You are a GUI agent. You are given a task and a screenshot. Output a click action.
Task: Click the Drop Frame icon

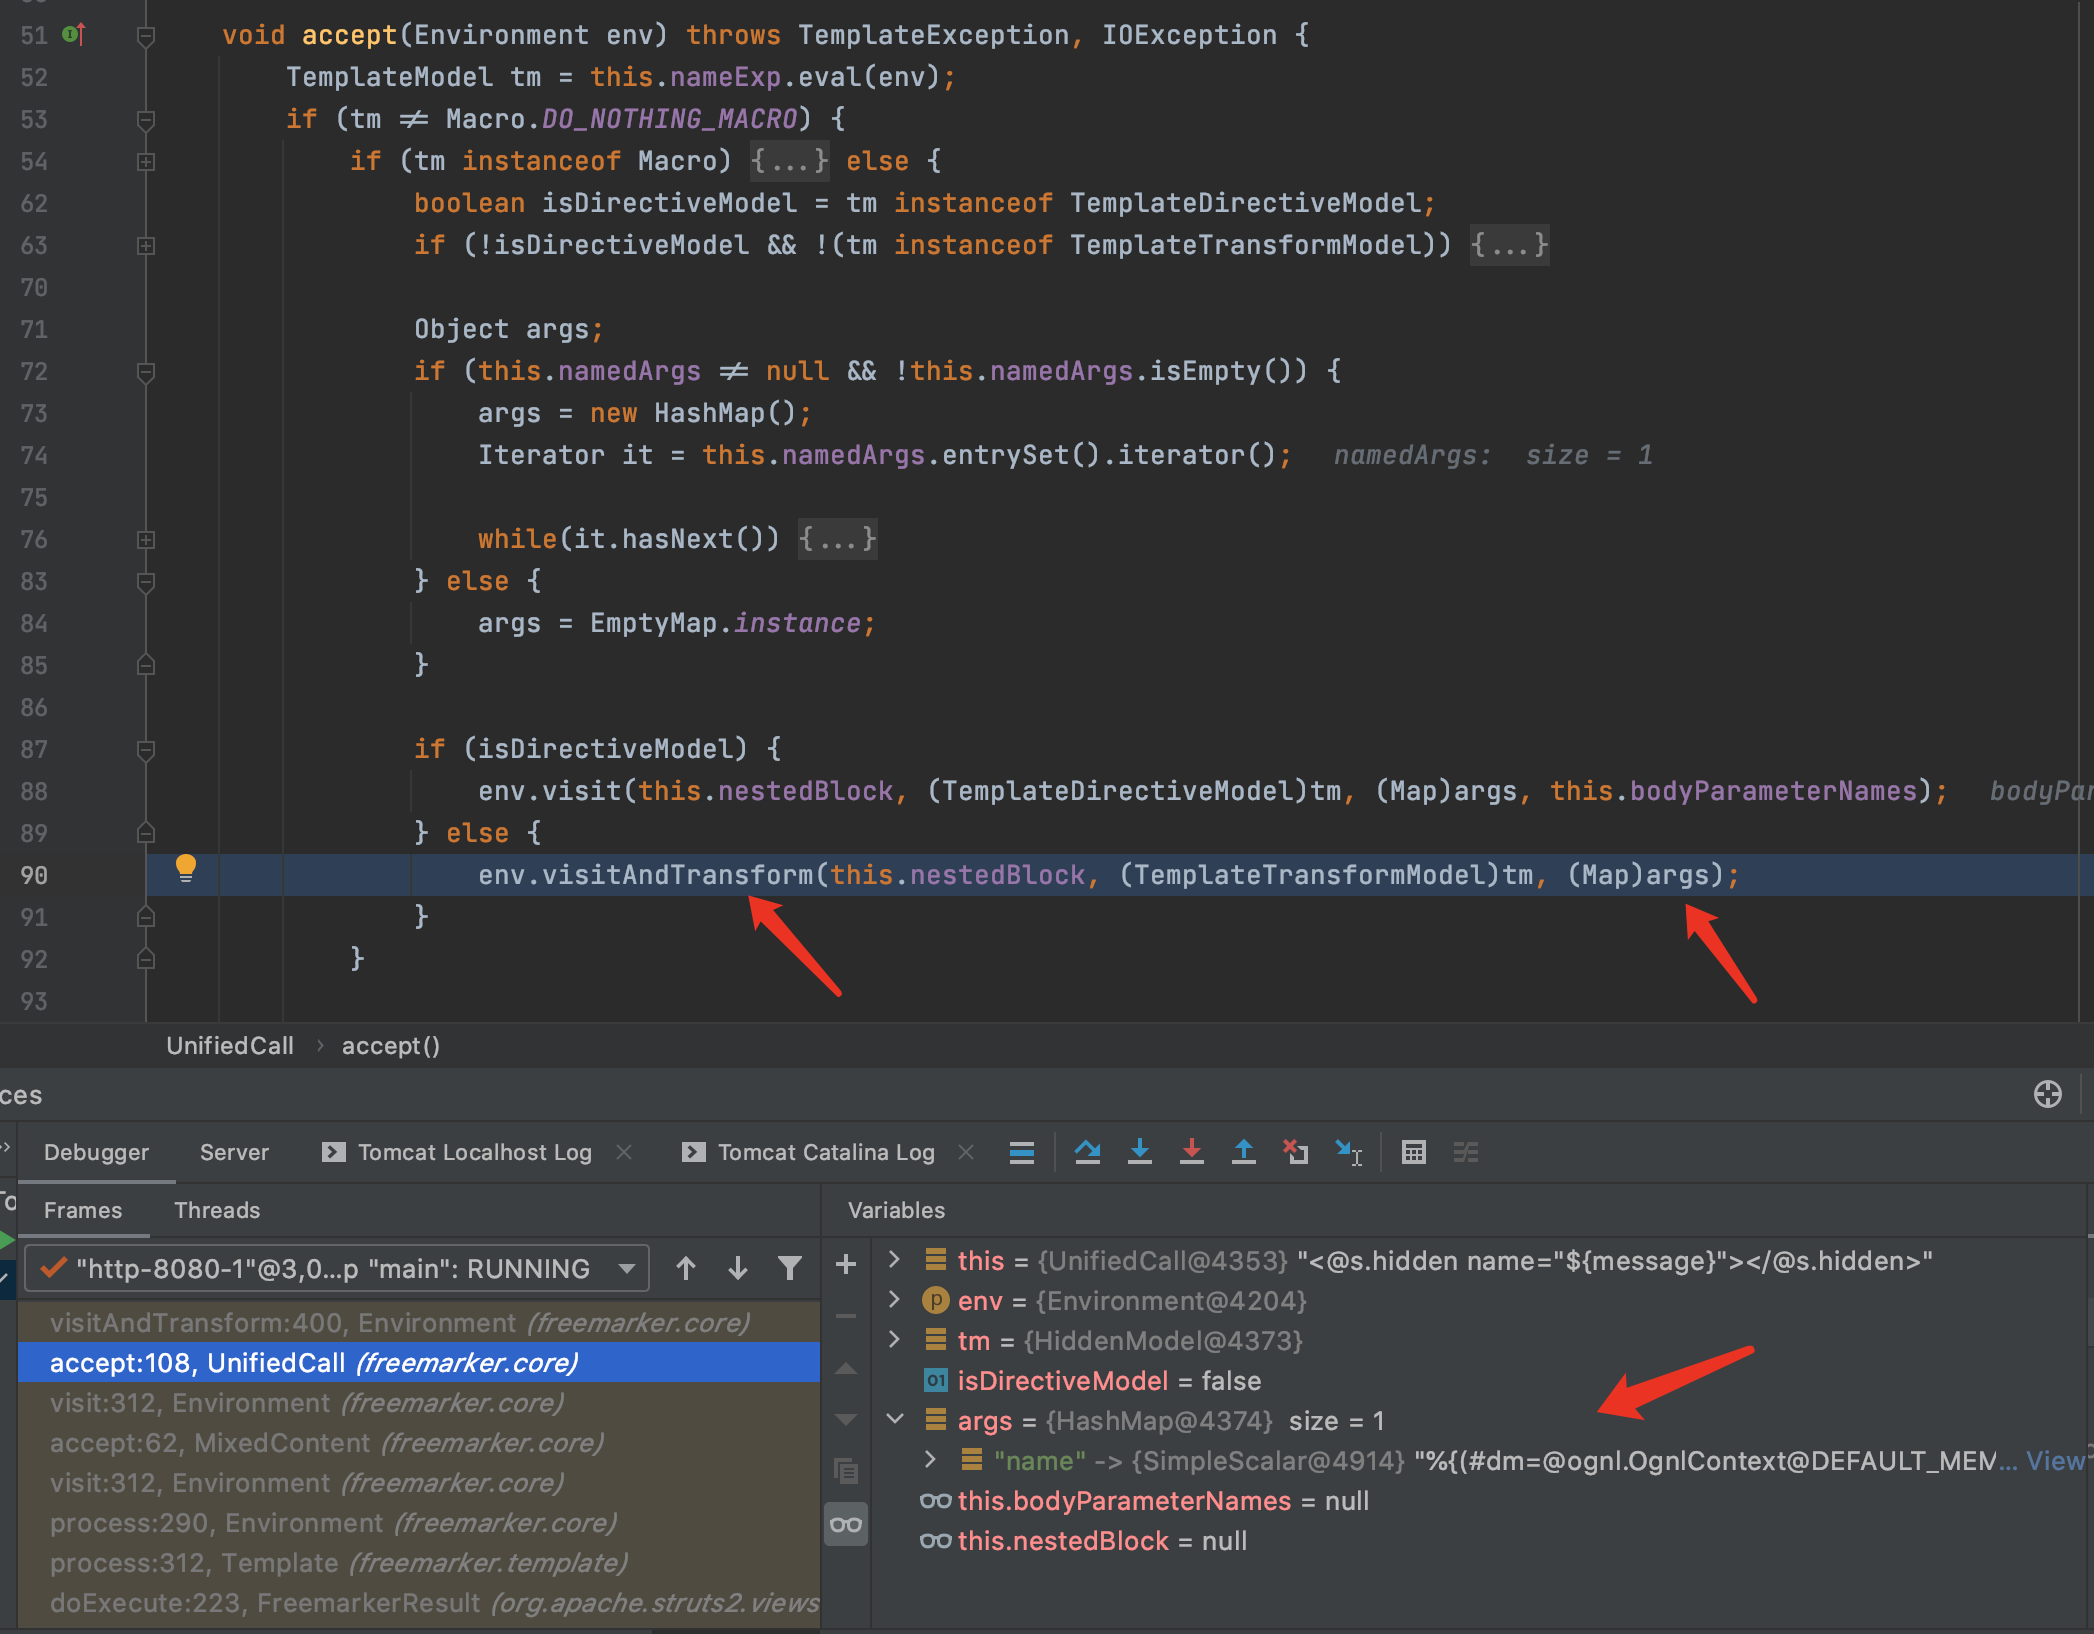[1295, 1152]
